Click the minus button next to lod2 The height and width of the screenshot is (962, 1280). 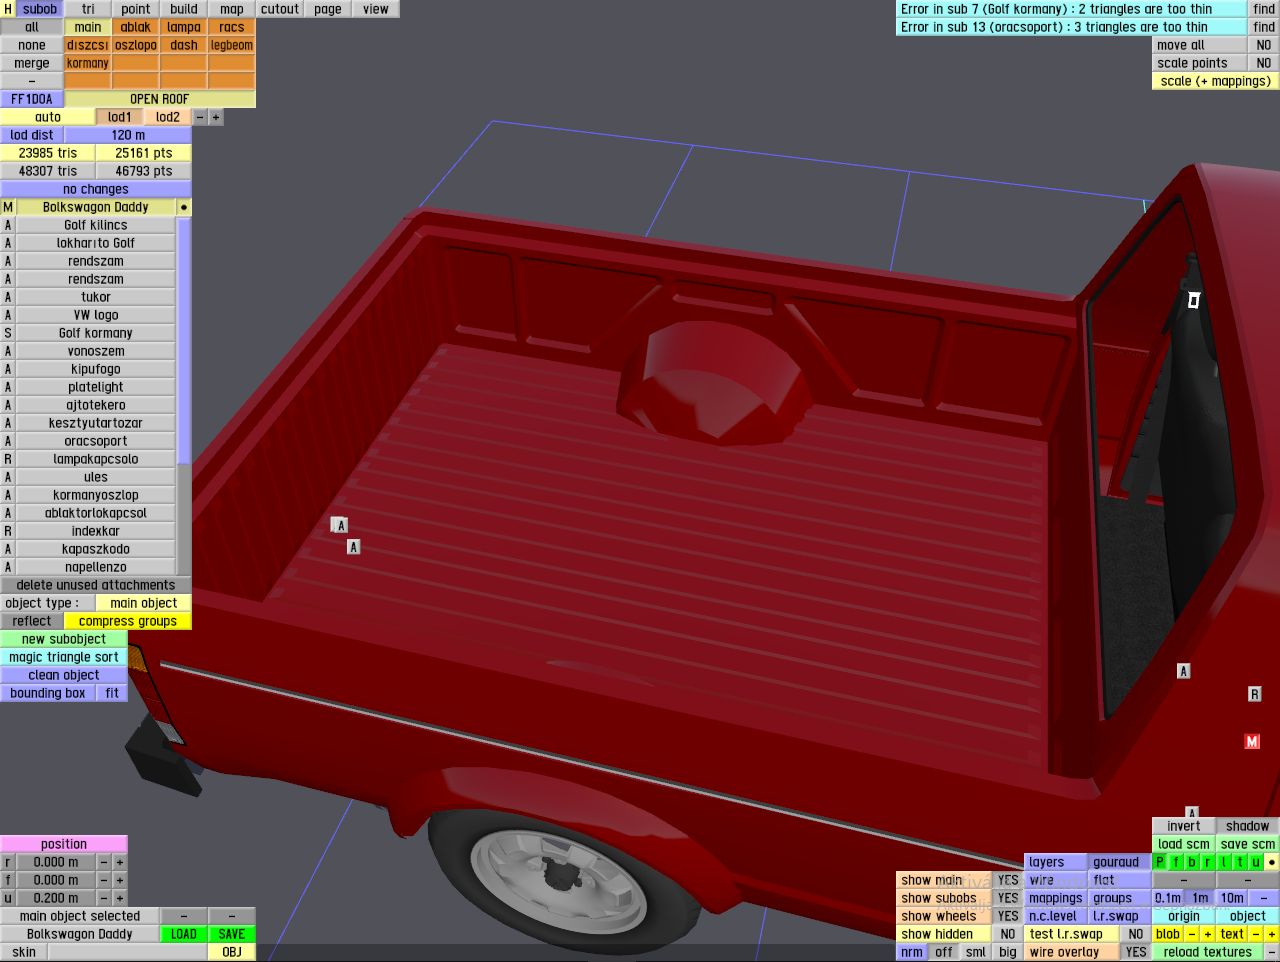pyautogui.click(x=200, y=117)
